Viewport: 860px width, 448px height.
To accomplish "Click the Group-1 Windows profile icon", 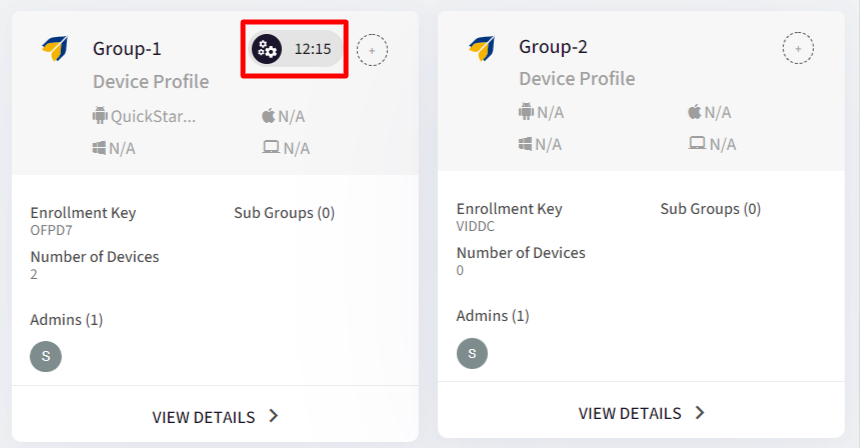I will click(x=99, y=148).
